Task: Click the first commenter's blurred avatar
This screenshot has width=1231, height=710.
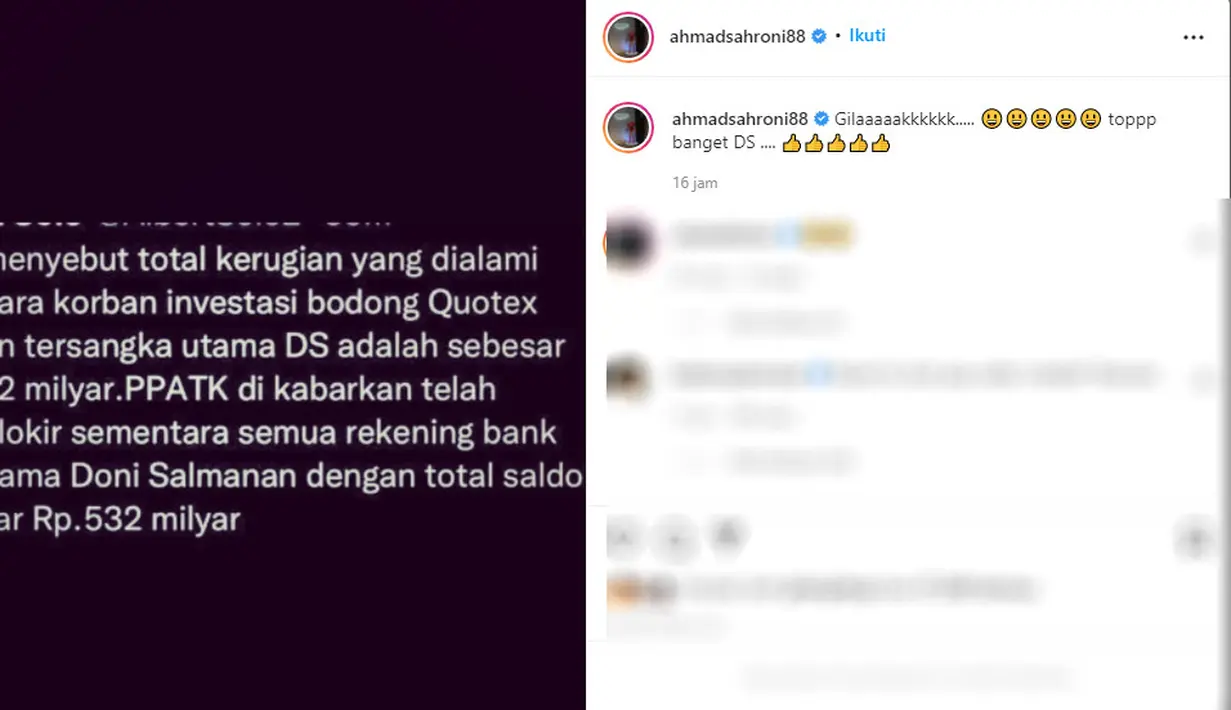Action: point(630,242)
